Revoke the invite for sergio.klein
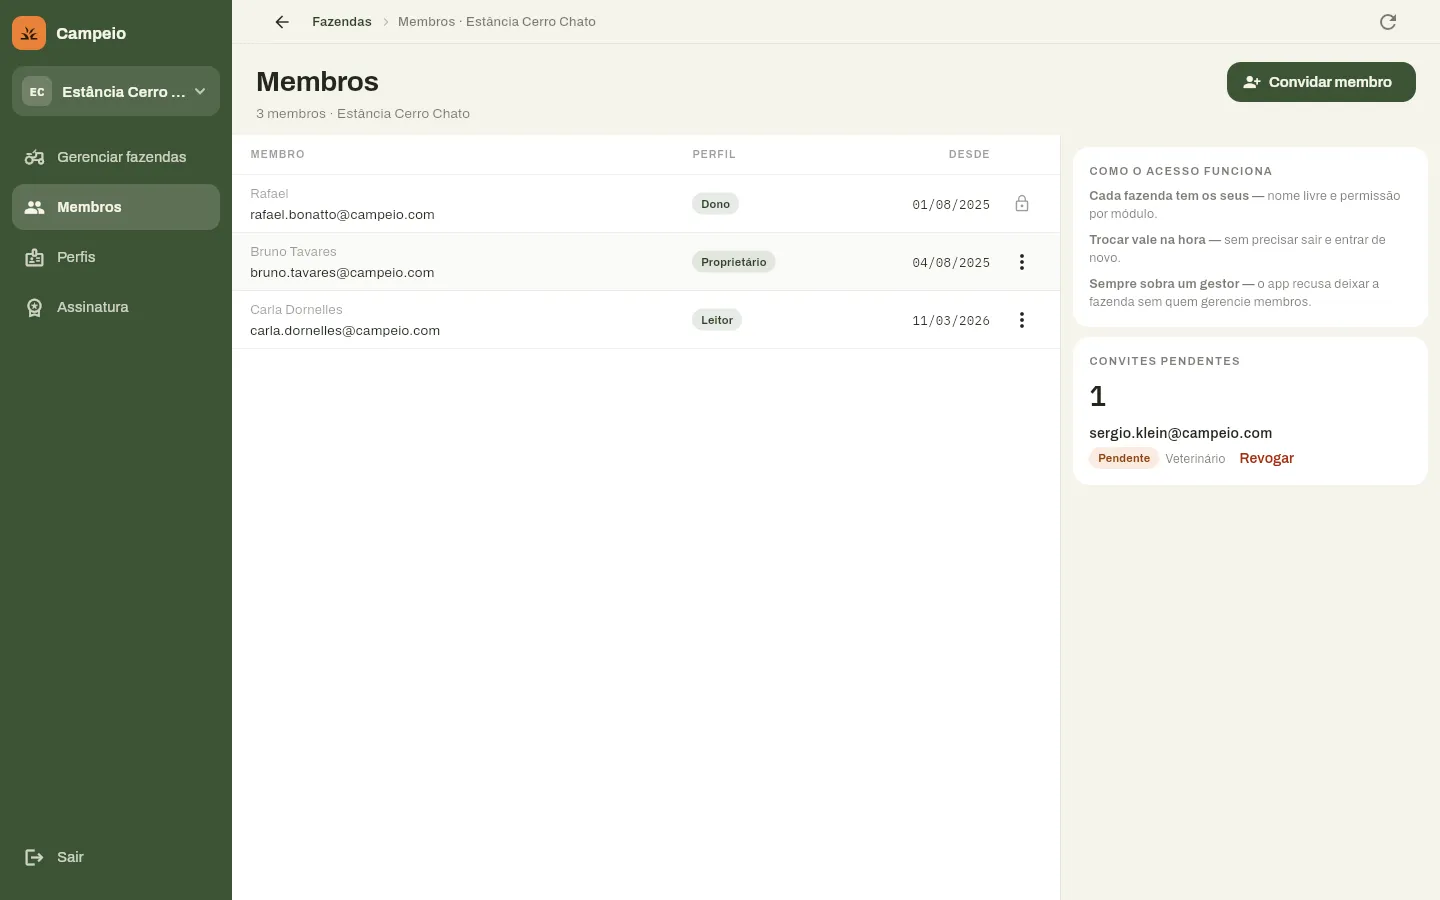1440x900 pixels. (x=1266, y=458)
